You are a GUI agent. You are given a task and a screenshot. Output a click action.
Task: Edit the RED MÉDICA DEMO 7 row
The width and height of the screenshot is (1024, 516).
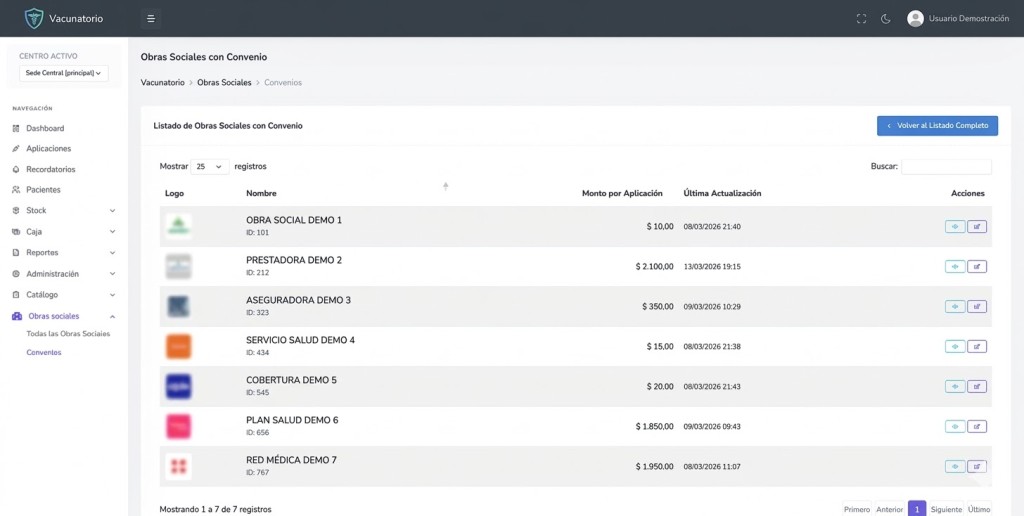click(x=977, y=467)
